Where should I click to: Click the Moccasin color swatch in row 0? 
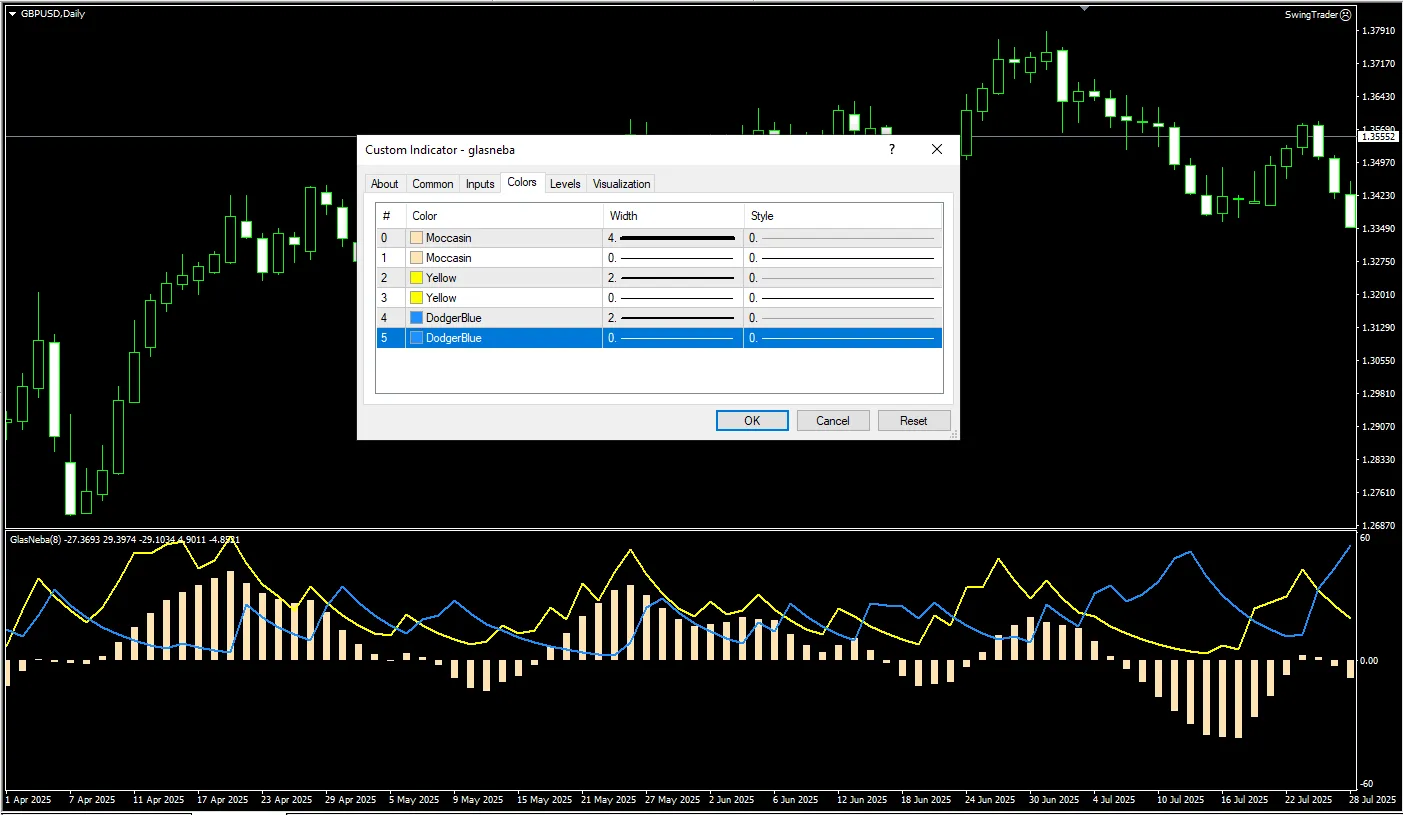(417, 238)
